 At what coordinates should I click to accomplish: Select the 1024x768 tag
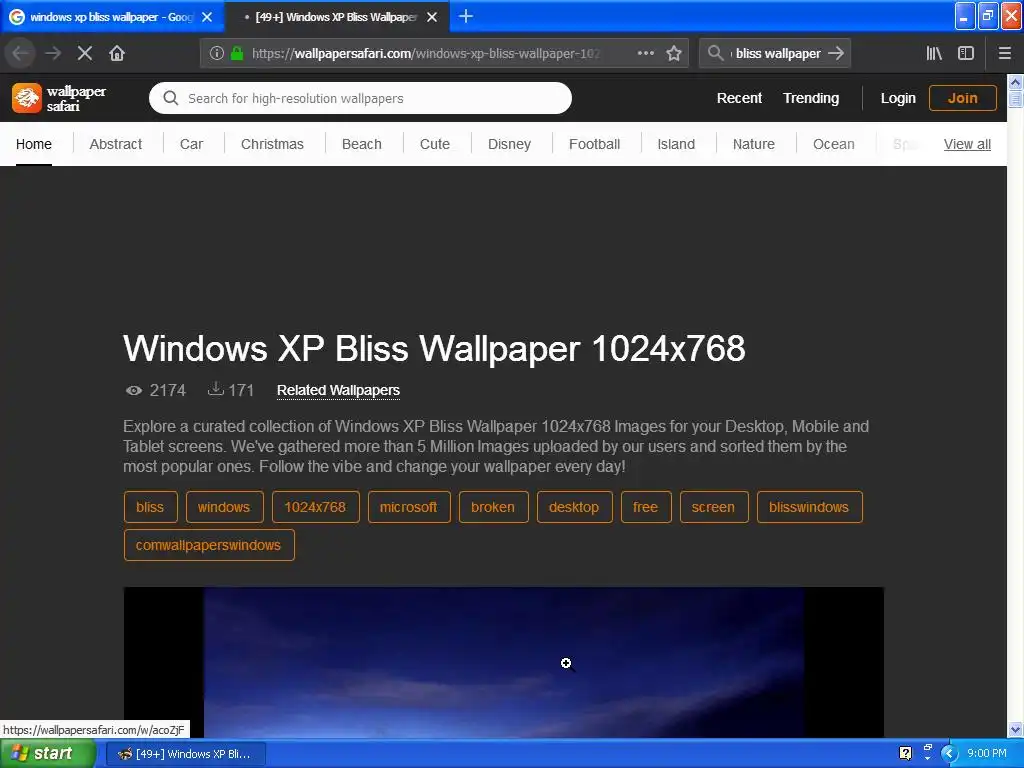coord(315,507)
